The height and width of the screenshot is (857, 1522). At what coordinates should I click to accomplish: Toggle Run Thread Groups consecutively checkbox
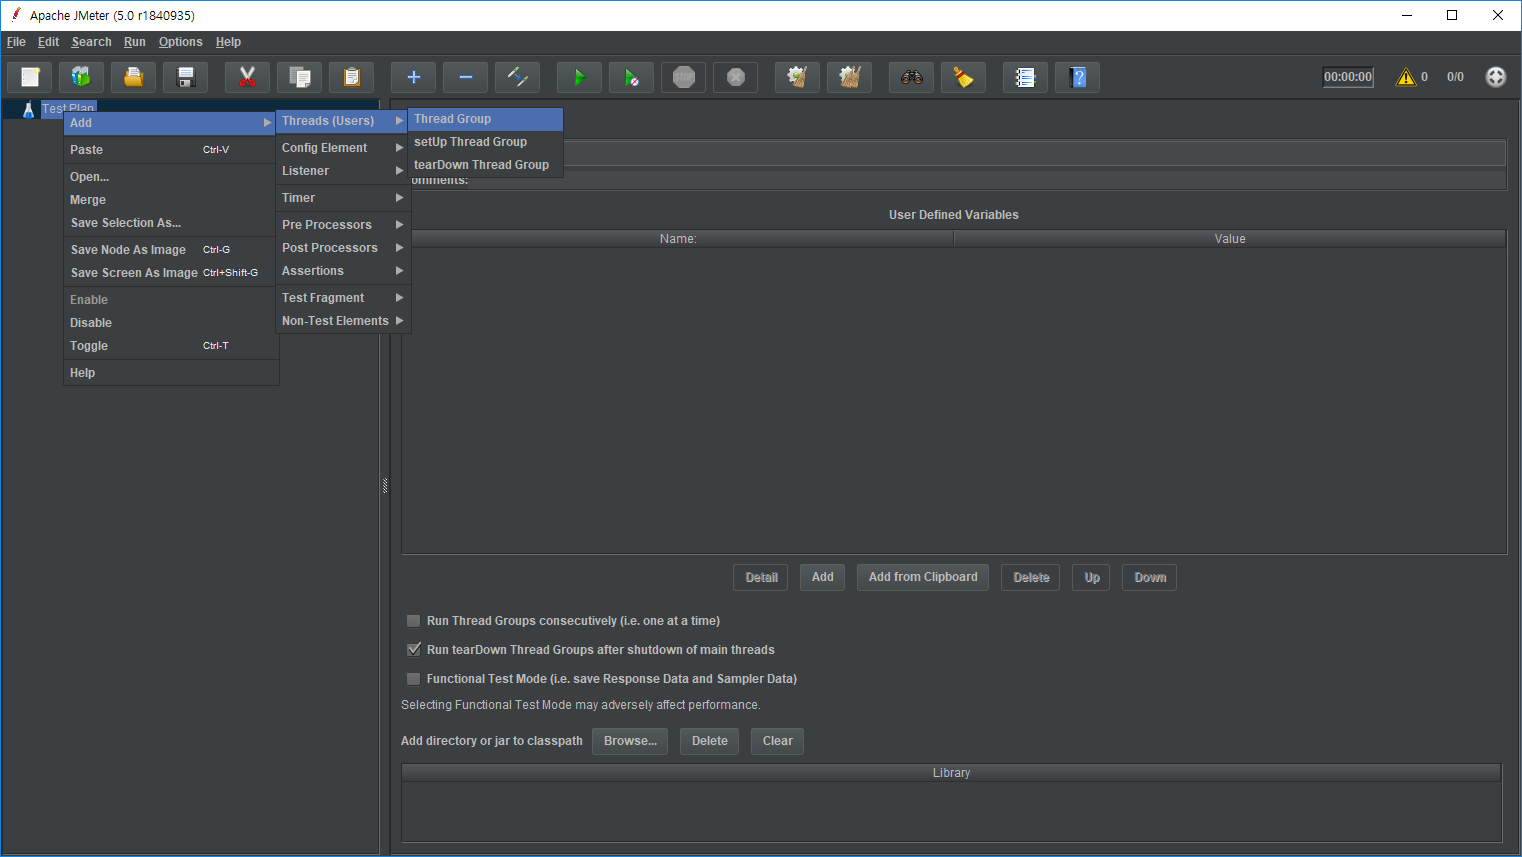tap(413, 621)
